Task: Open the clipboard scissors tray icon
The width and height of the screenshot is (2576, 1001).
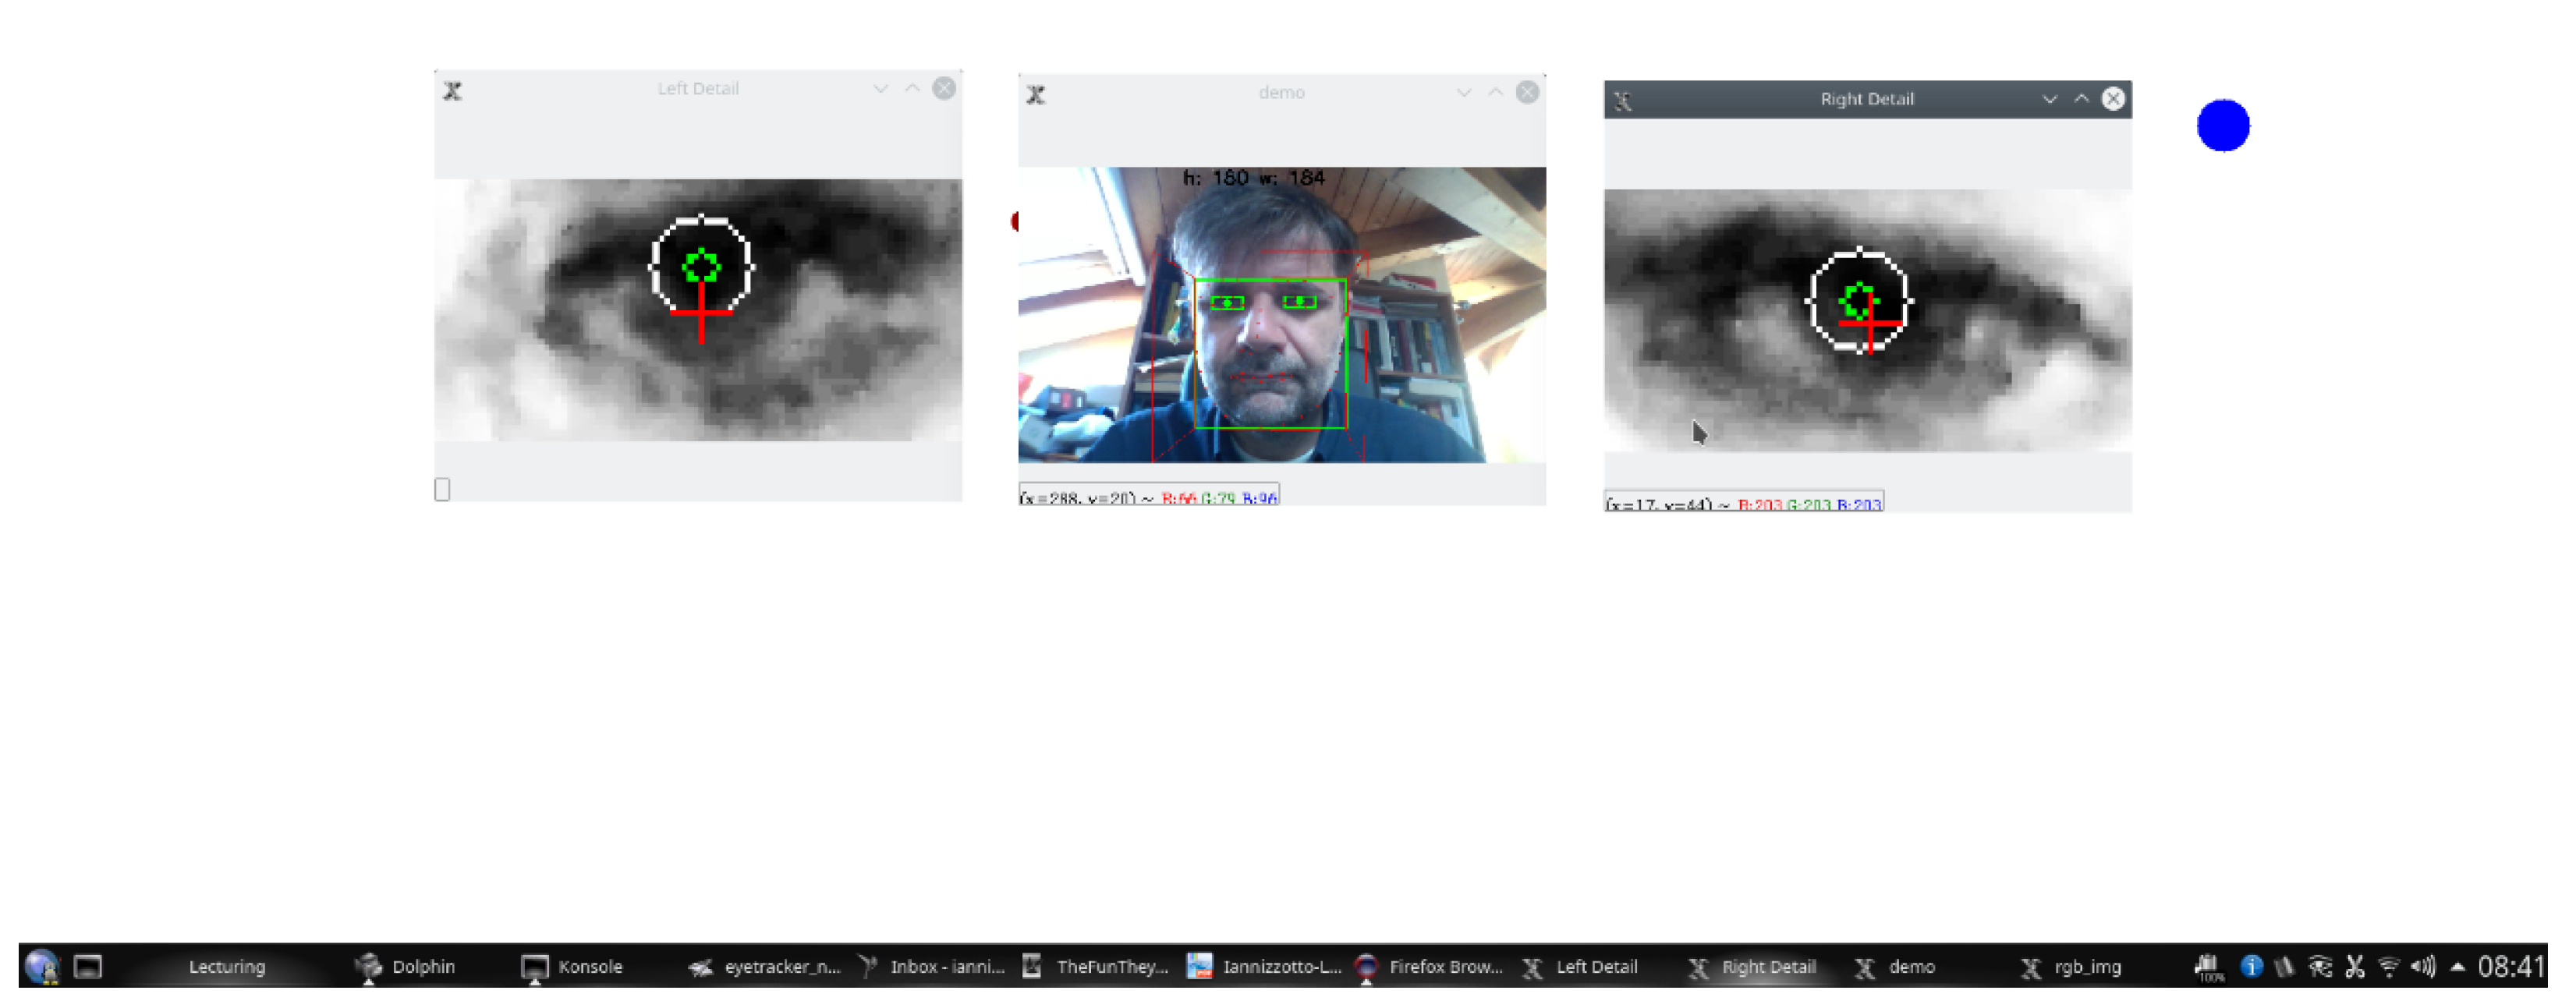Action: 2355,966
